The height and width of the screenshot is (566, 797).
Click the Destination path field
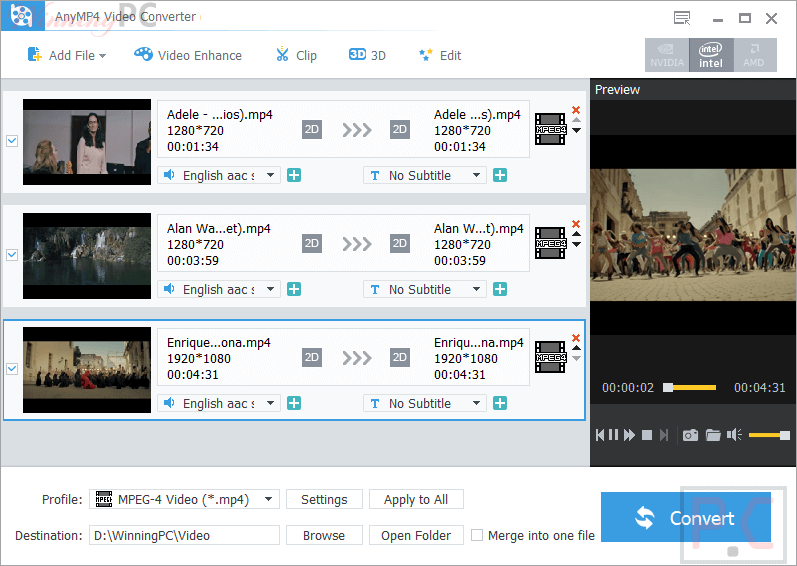click(185, 535)
